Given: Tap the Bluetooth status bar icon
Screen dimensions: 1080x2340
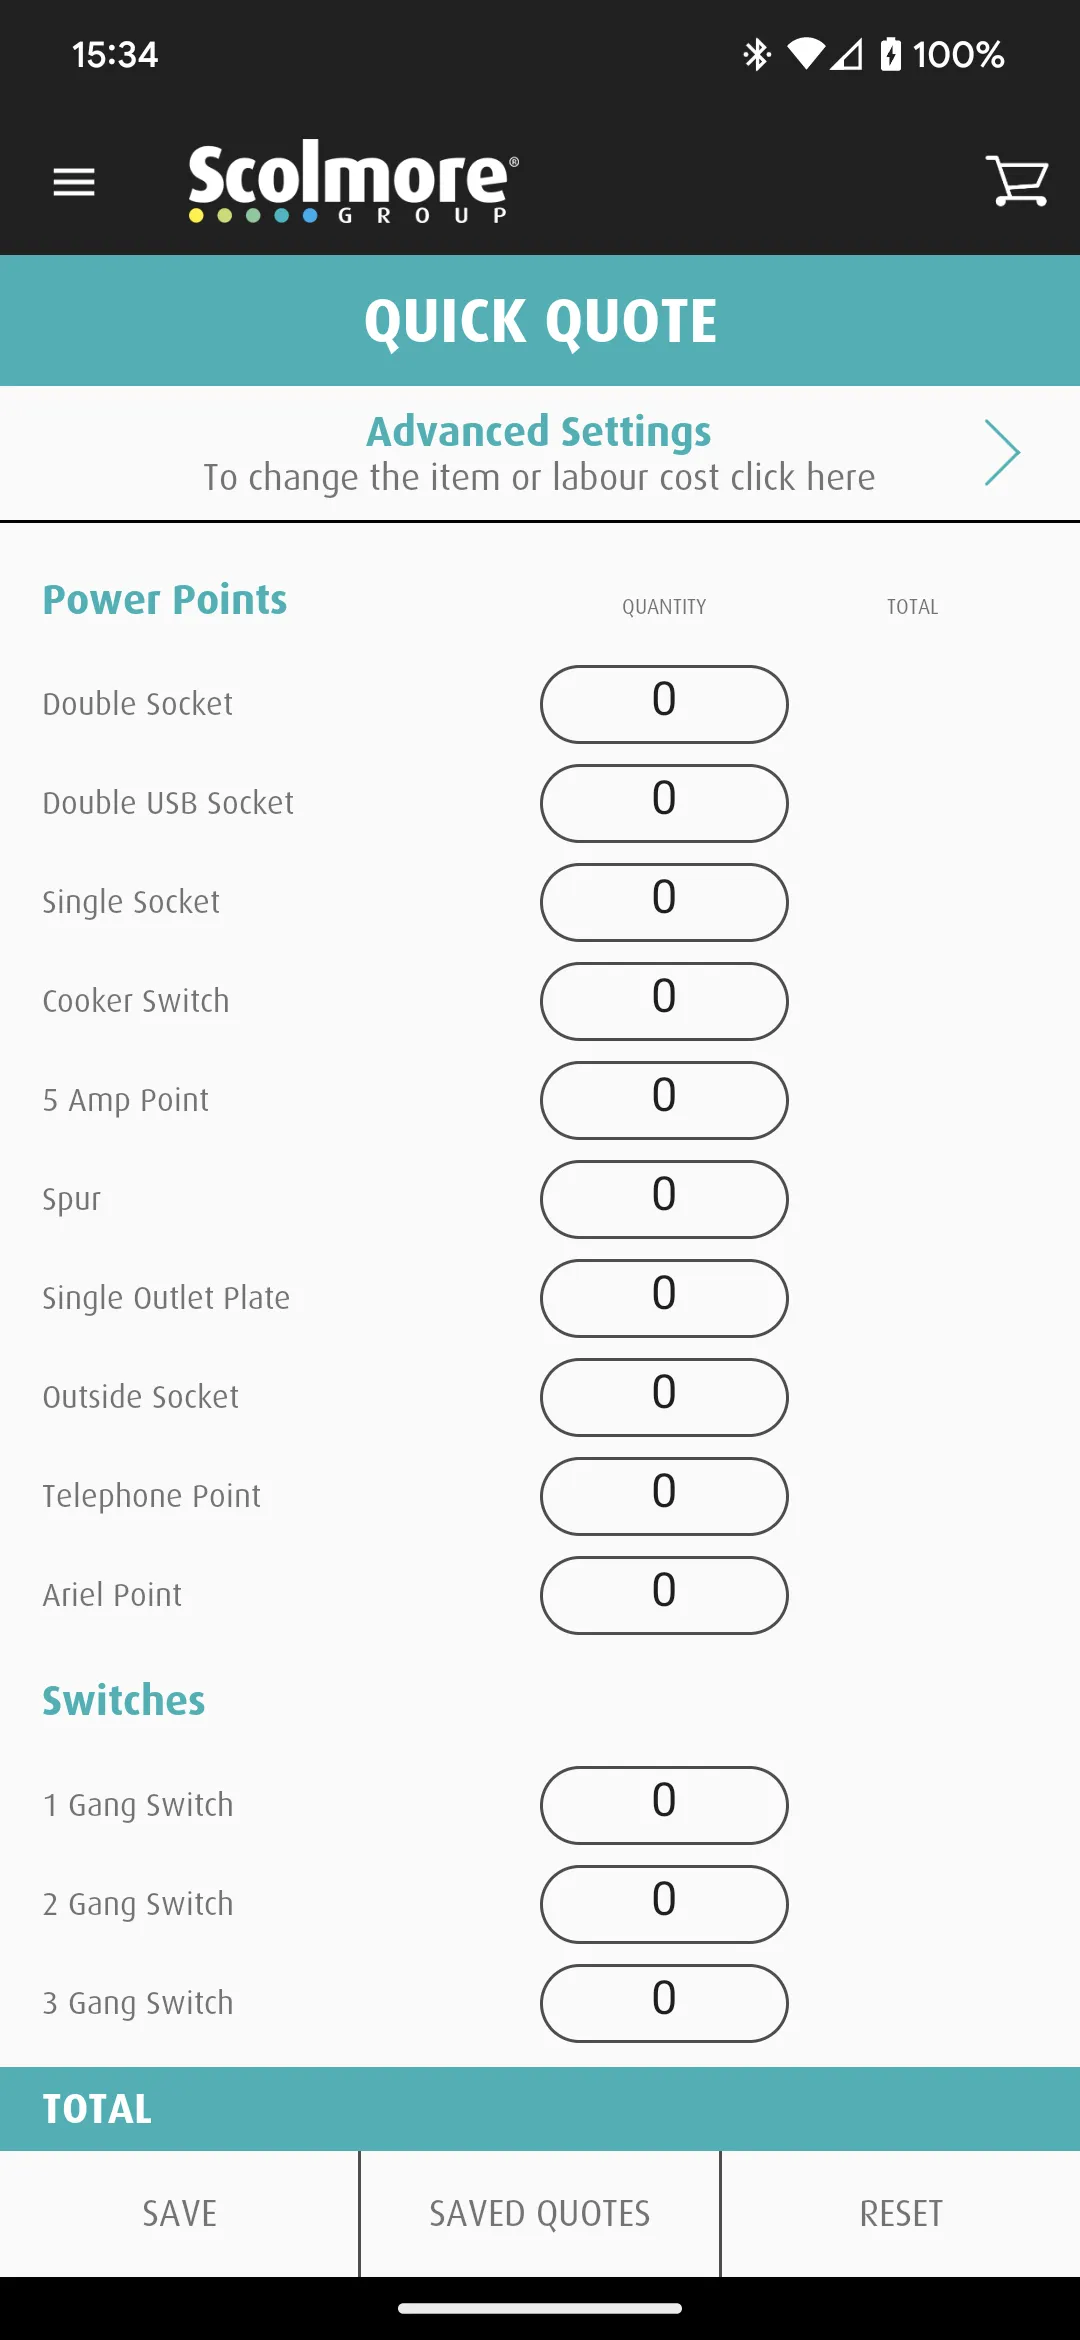Looking at the screenshot, I should pos(757,54).
